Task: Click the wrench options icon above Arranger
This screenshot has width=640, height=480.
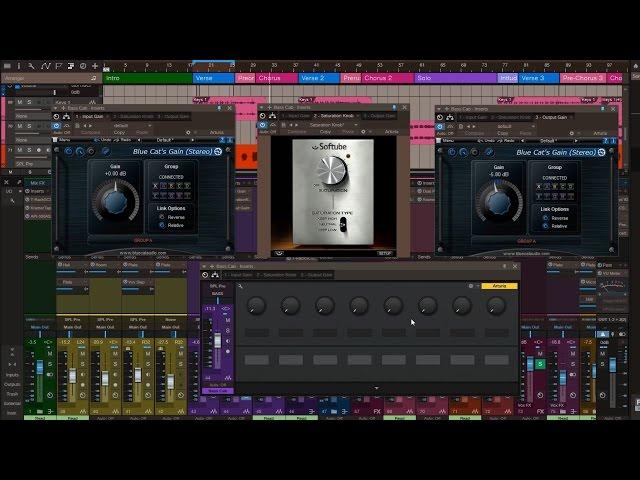Action: click(31, 66)
